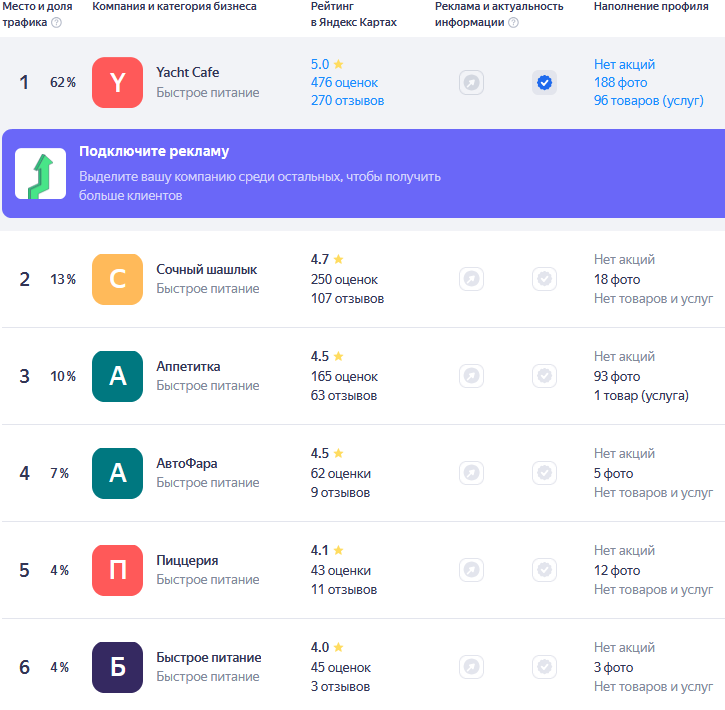Click the '62 %' traffic share
725x710 pixels.
pyautogui.click(x=63, y=82)
